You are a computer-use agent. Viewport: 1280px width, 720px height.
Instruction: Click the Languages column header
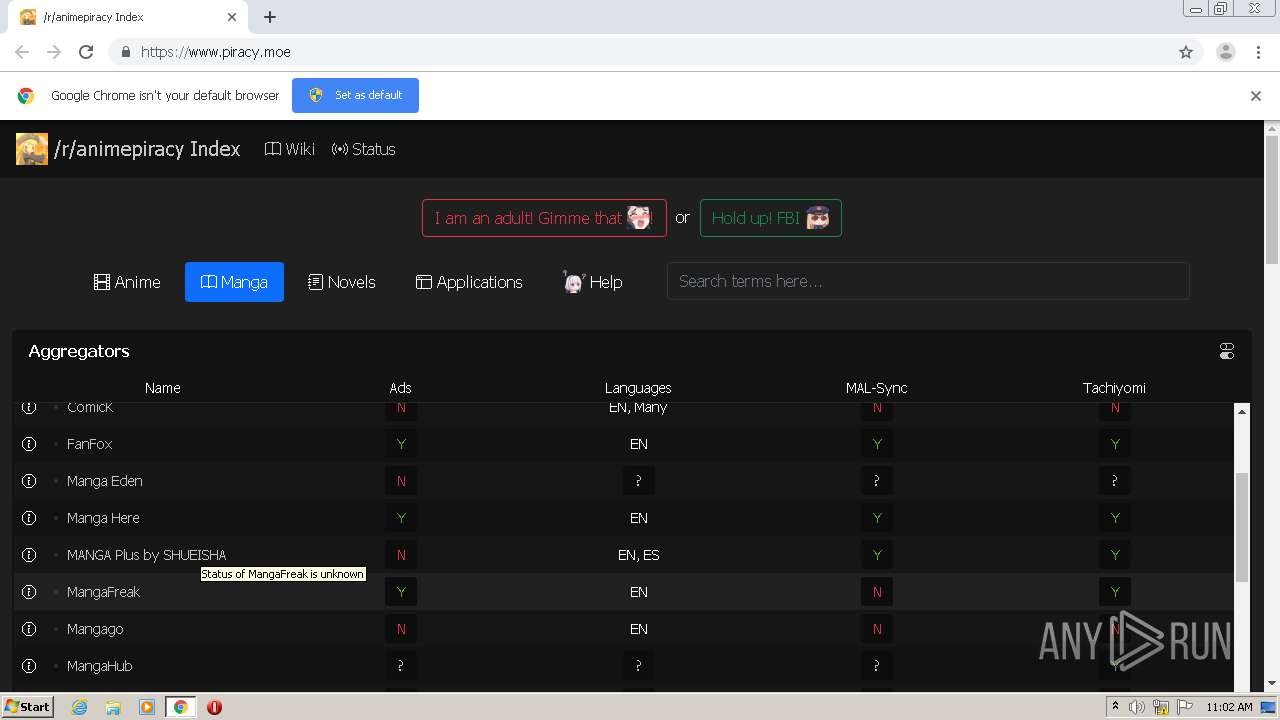pyautogui.click(x=638, y=388)
